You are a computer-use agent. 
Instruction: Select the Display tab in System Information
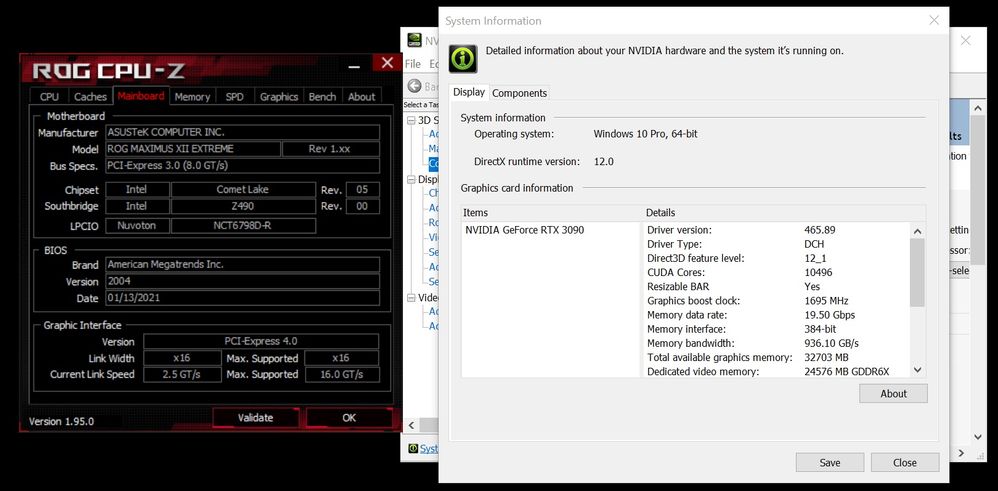point(469,92)
